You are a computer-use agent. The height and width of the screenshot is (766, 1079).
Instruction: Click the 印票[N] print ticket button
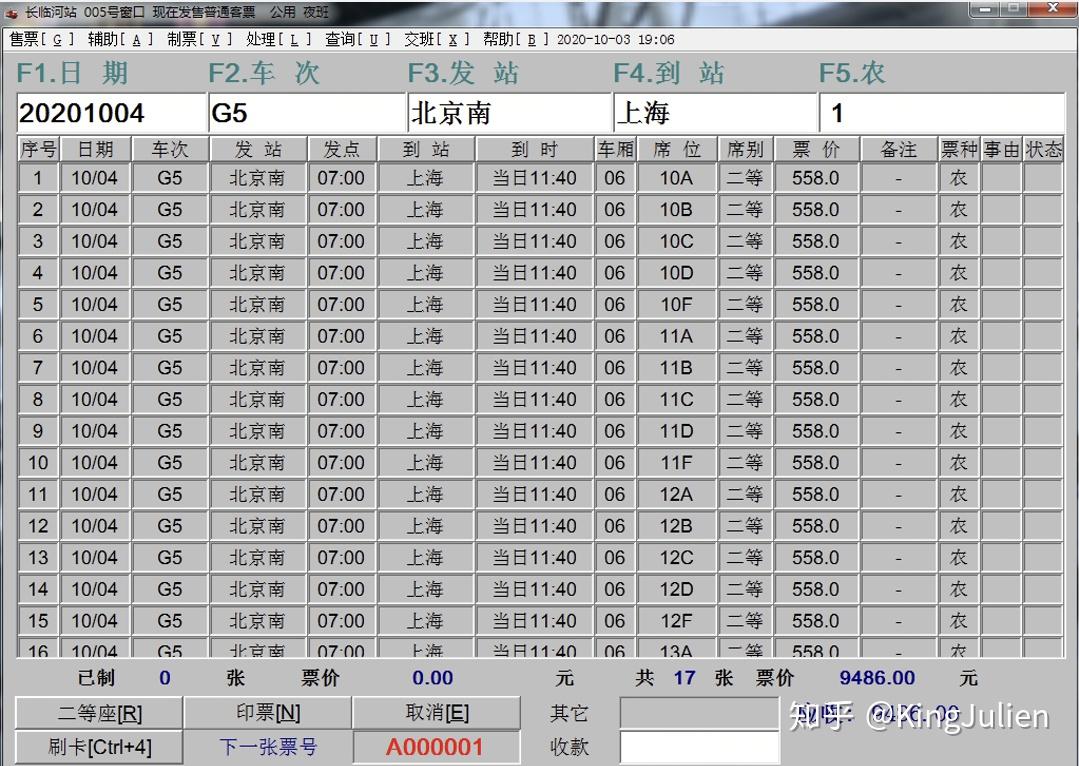tap(268, 713)
